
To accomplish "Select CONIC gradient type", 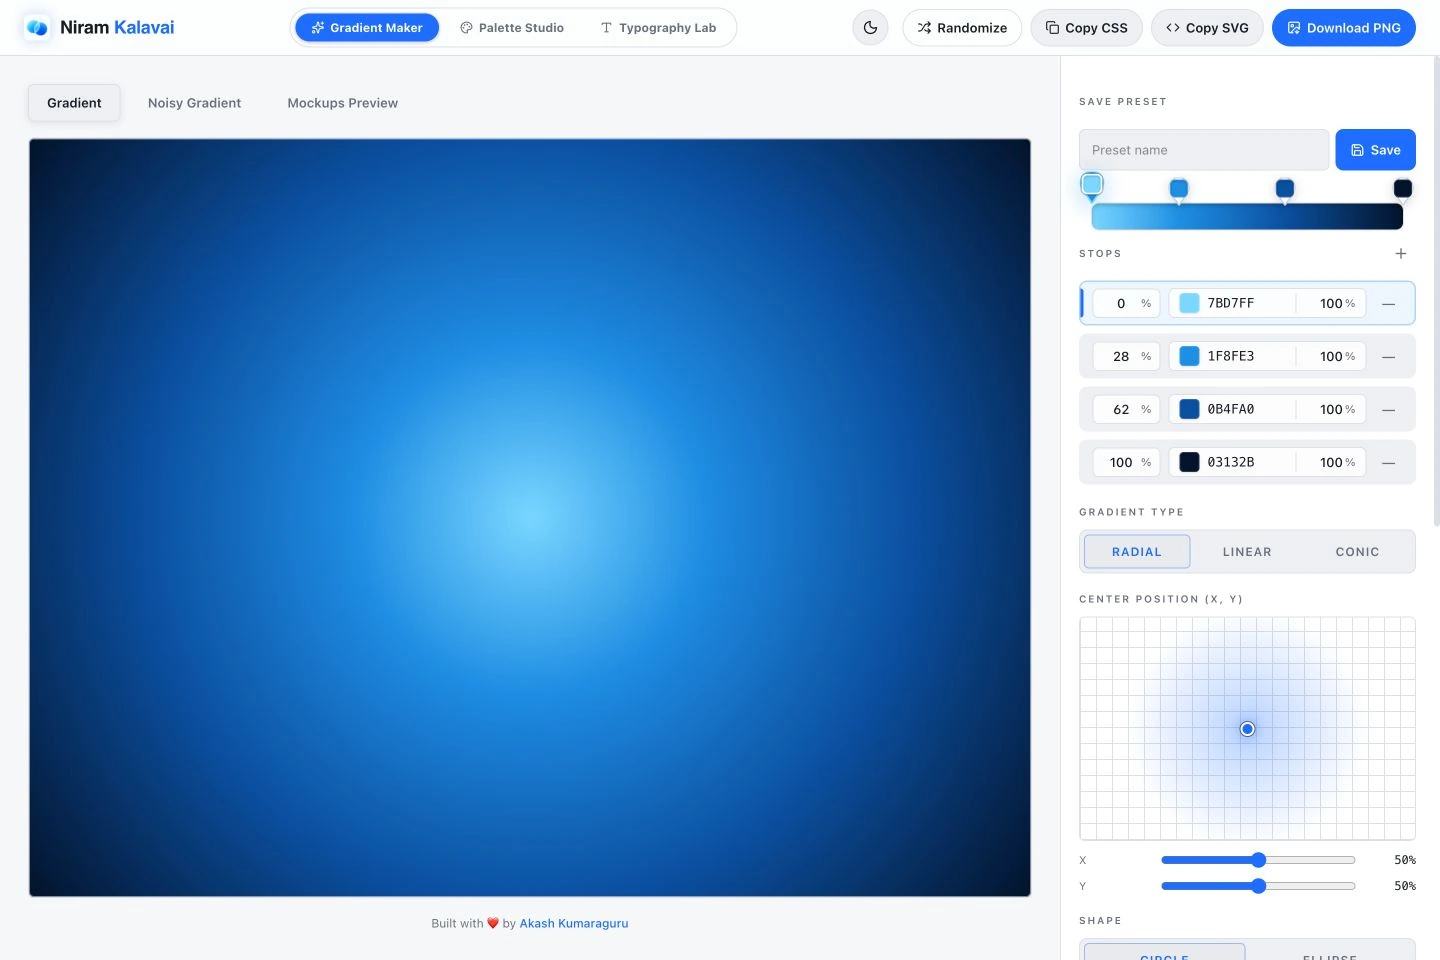I will tap(1357, 552).
